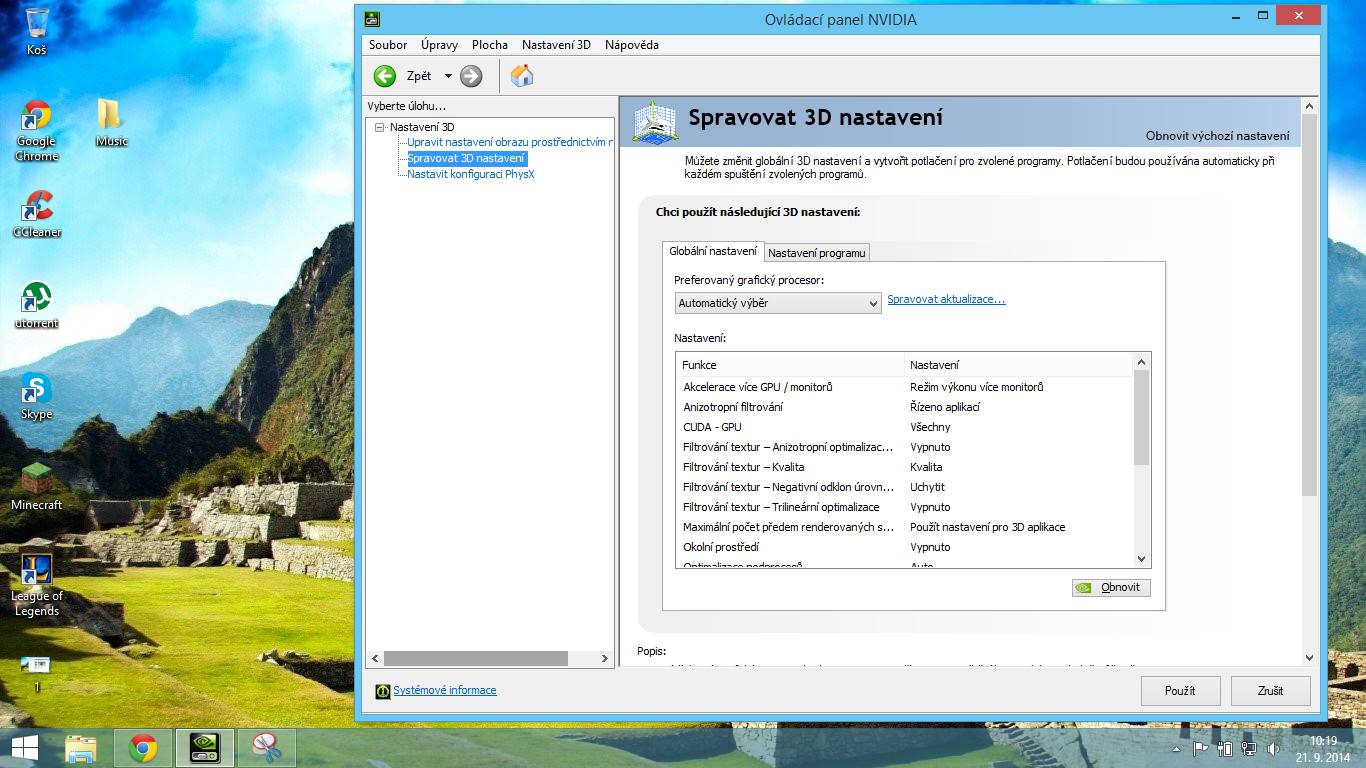Click the Řízeno aplikací value
The image size is (1366, 768).
coord(945,407)
